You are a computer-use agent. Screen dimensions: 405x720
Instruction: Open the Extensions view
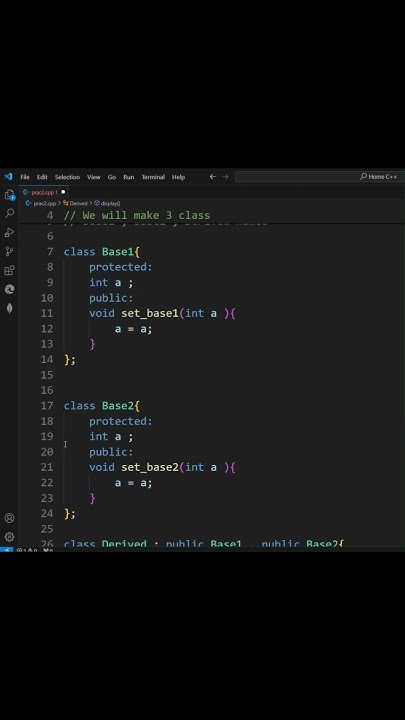pos(9,270)
